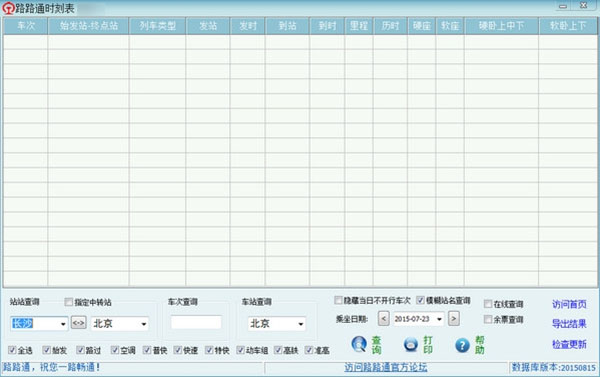The image size is (600, 377).
Task: Open 访问路路通官方论坛 link
Action: 385,367
